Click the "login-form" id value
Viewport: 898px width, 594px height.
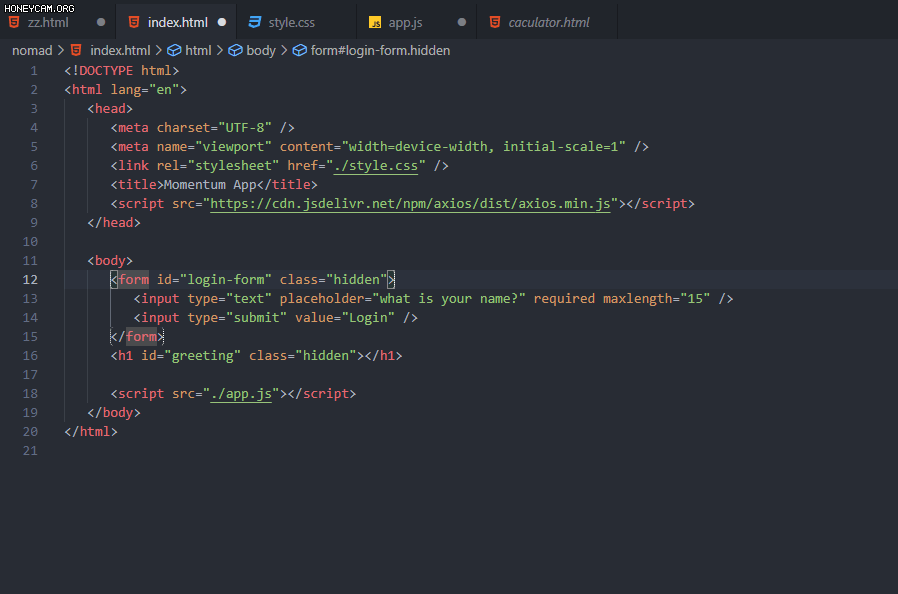point(226,280)
